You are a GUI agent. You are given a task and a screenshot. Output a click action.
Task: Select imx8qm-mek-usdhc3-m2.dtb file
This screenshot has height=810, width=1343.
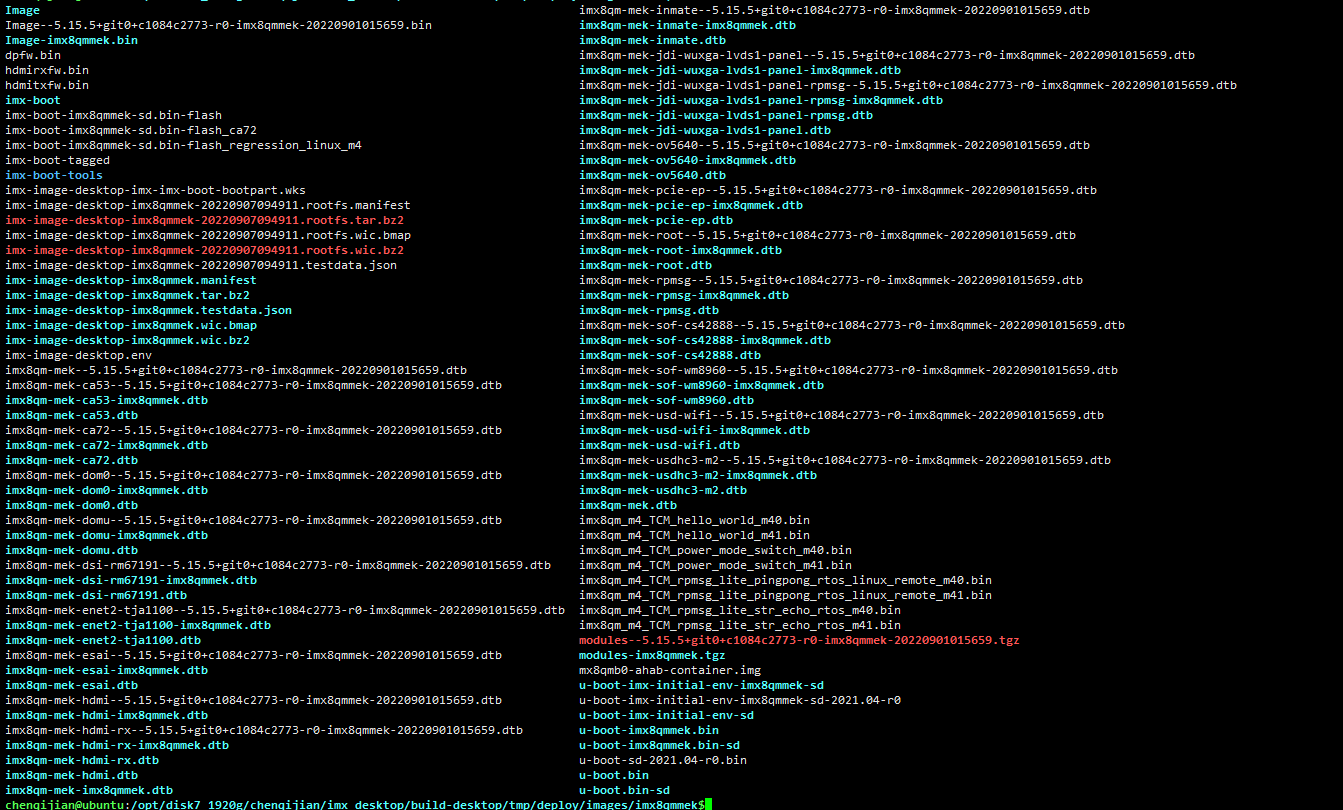[663, 490]
